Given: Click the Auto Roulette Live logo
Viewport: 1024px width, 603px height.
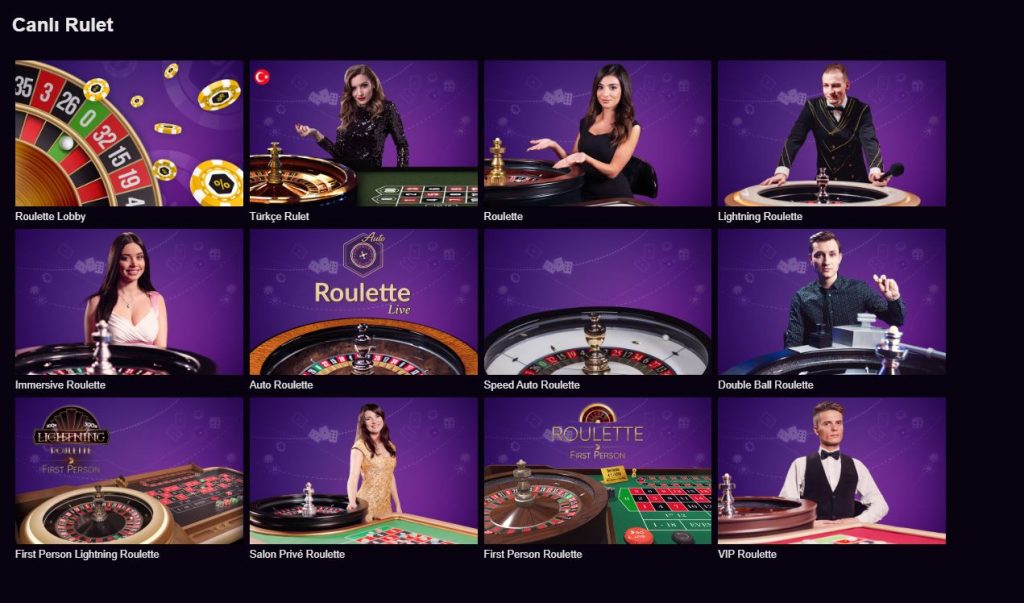Looking at the screenshot, I should click(363, 274).
